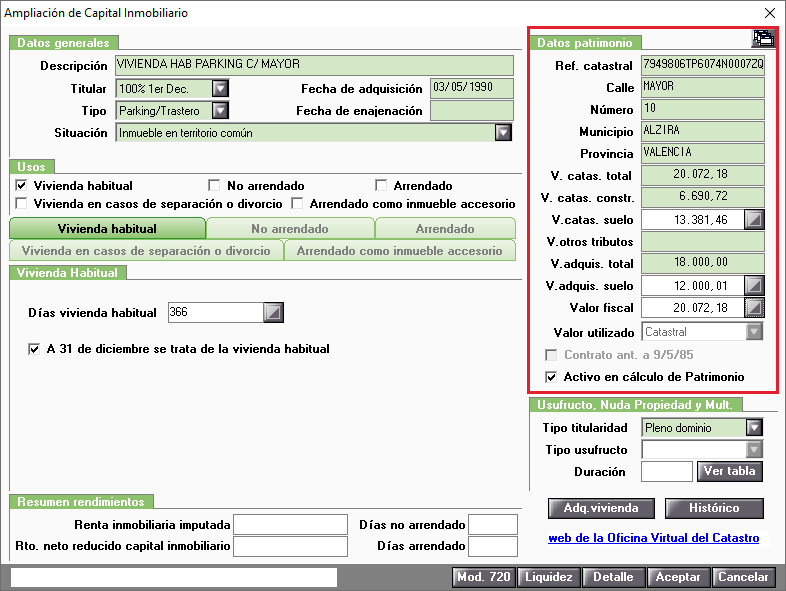Click the Histórico button
The image size is (786, 591).
click(714, 508)
